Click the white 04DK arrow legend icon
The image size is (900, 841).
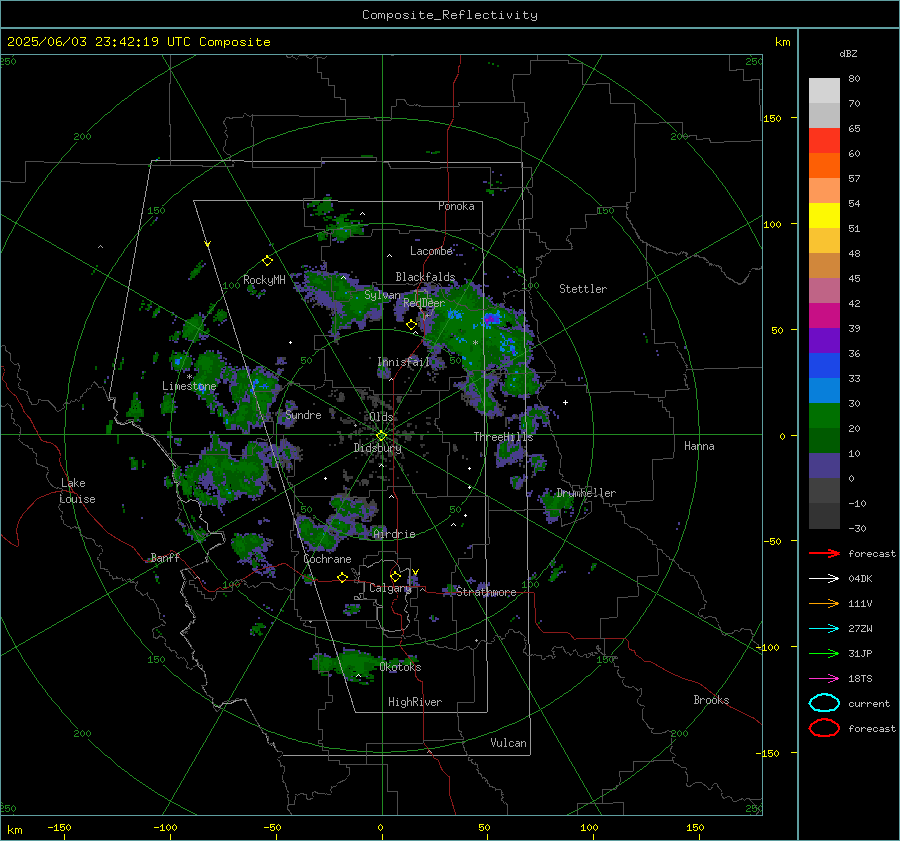coord(824,579)
